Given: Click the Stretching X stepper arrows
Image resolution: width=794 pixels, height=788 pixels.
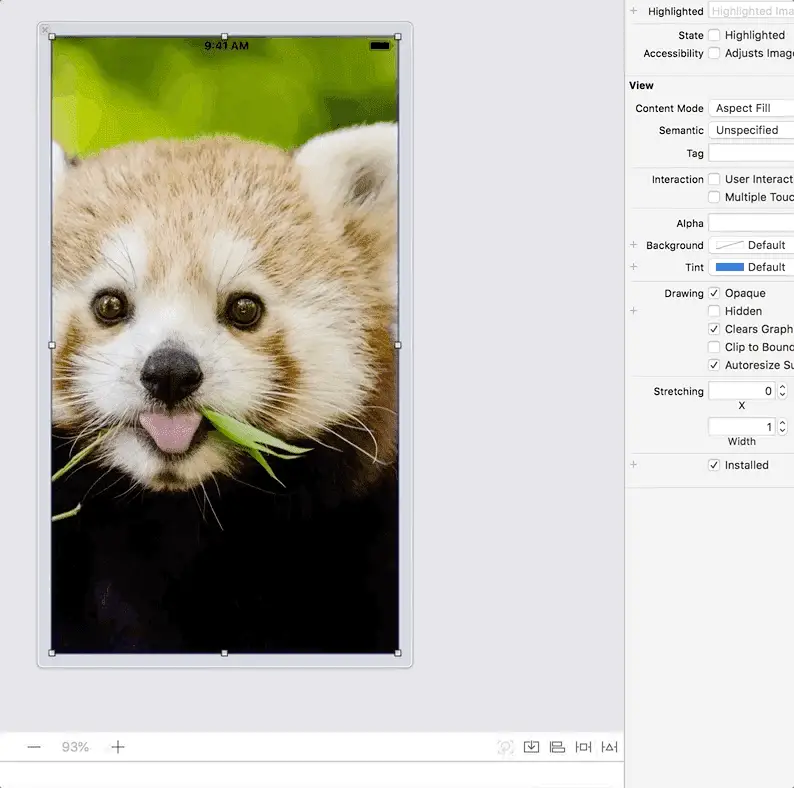Looking at the screenshot, I should [x=782, y=390].
